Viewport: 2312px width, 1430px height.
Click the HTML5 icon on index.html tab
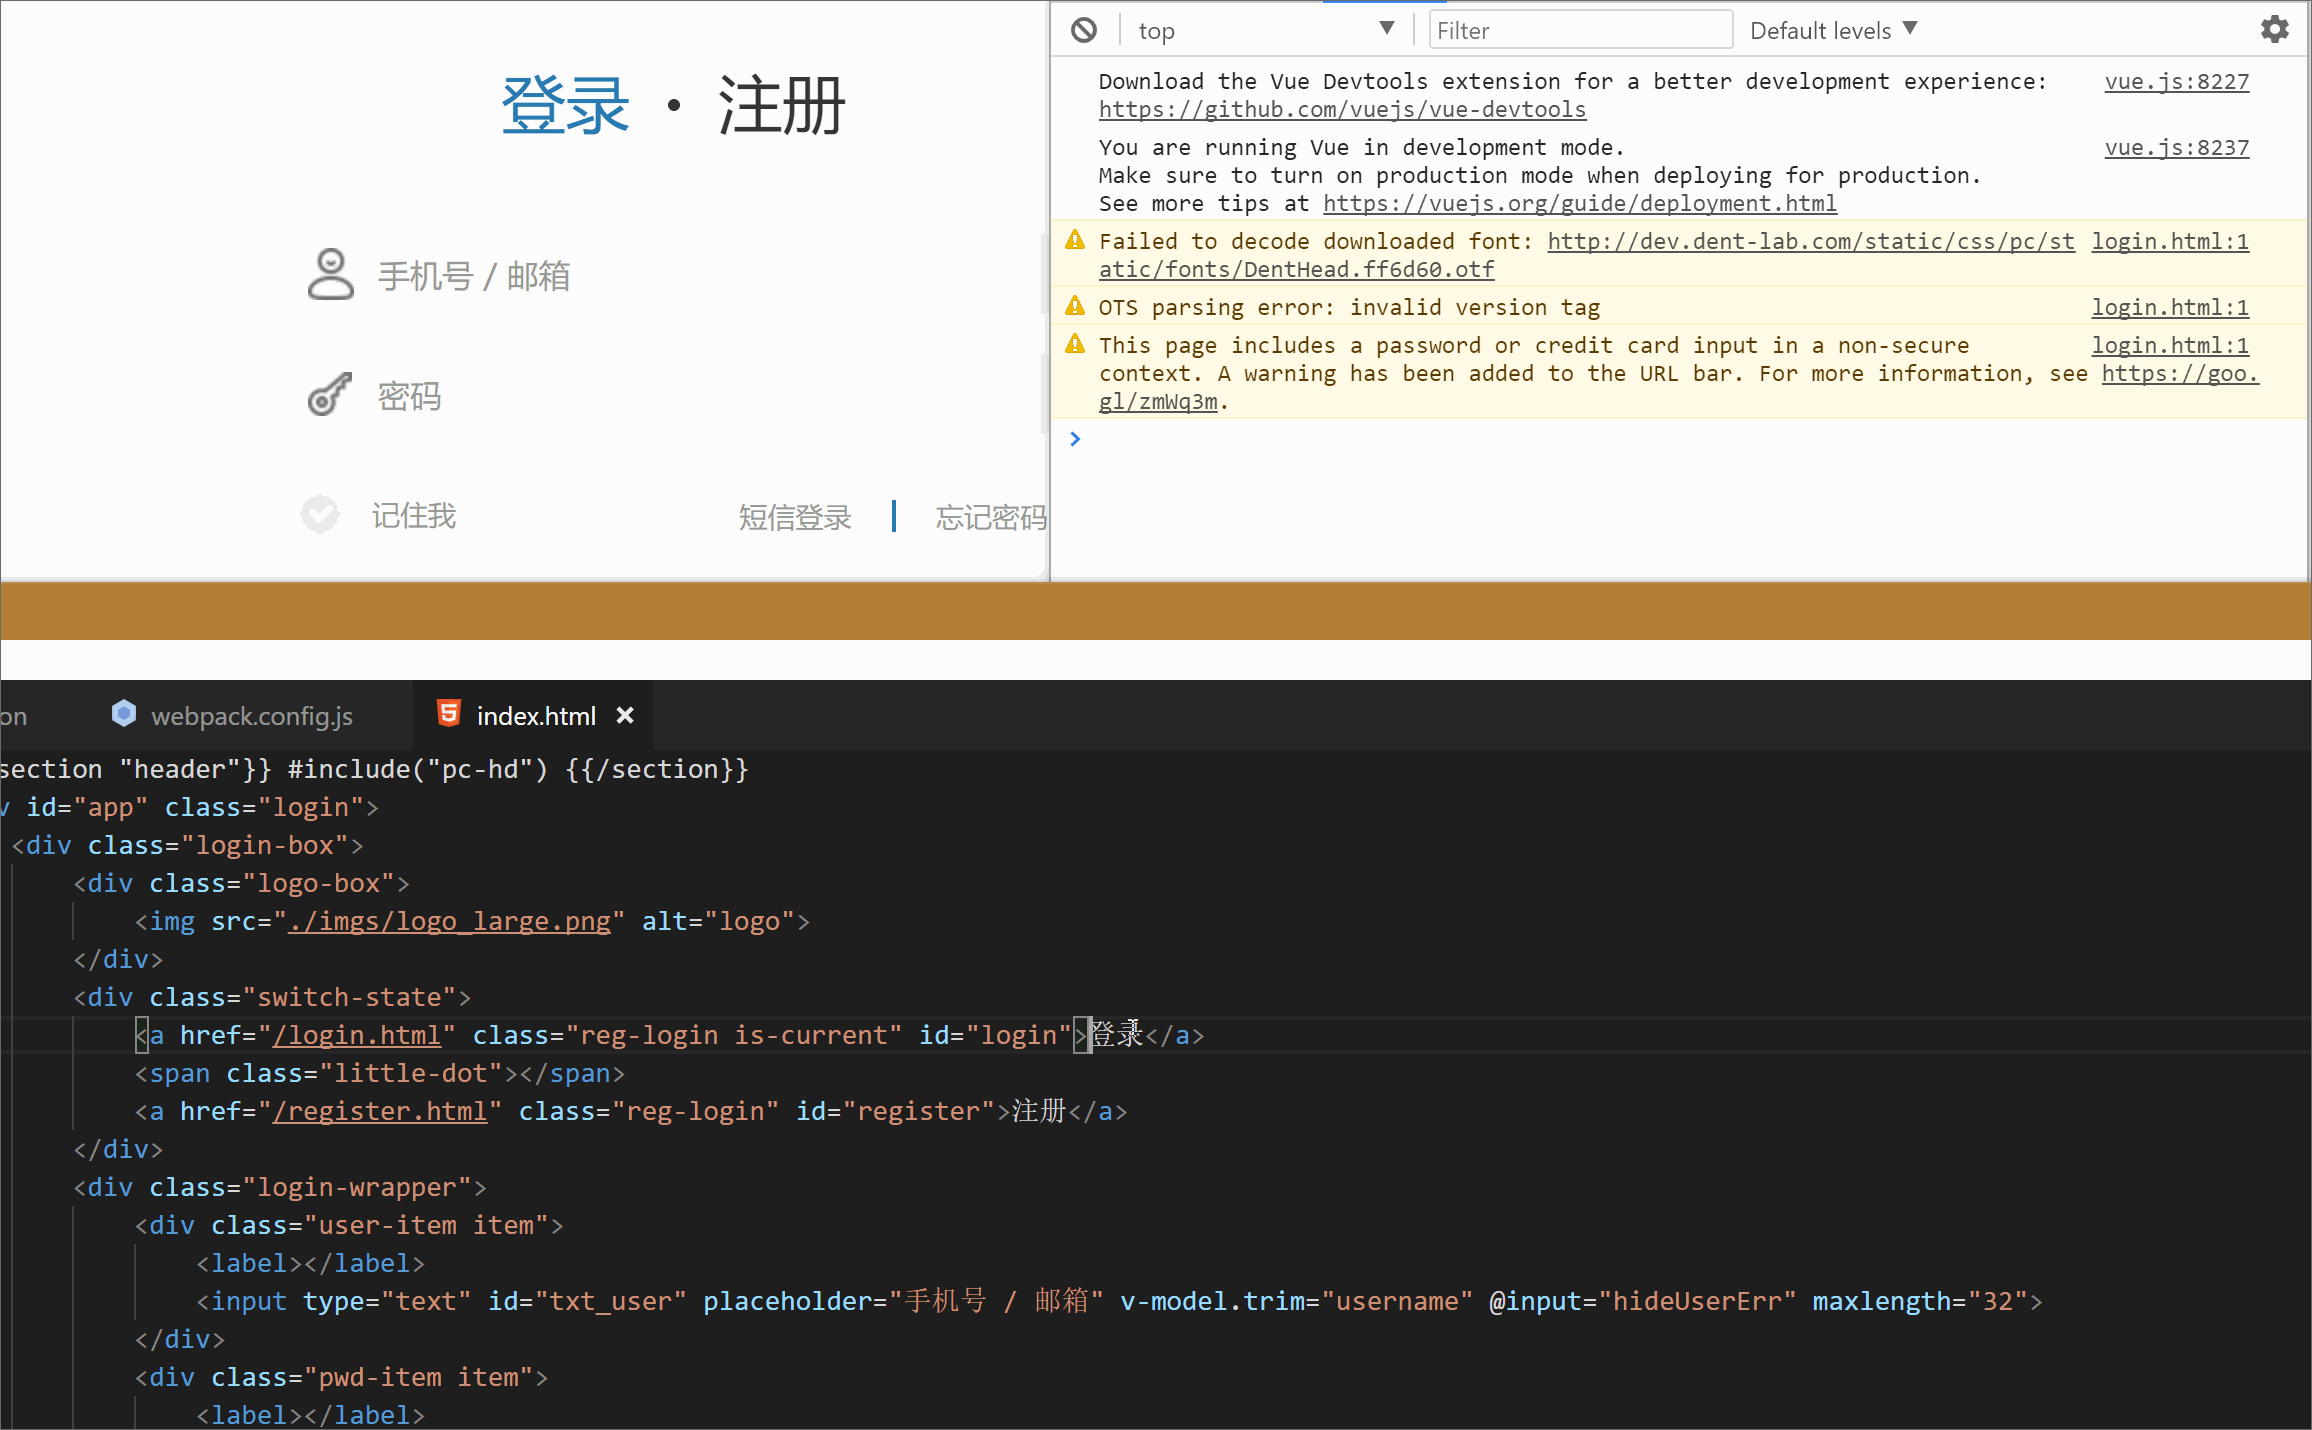[x=449, y=714]
